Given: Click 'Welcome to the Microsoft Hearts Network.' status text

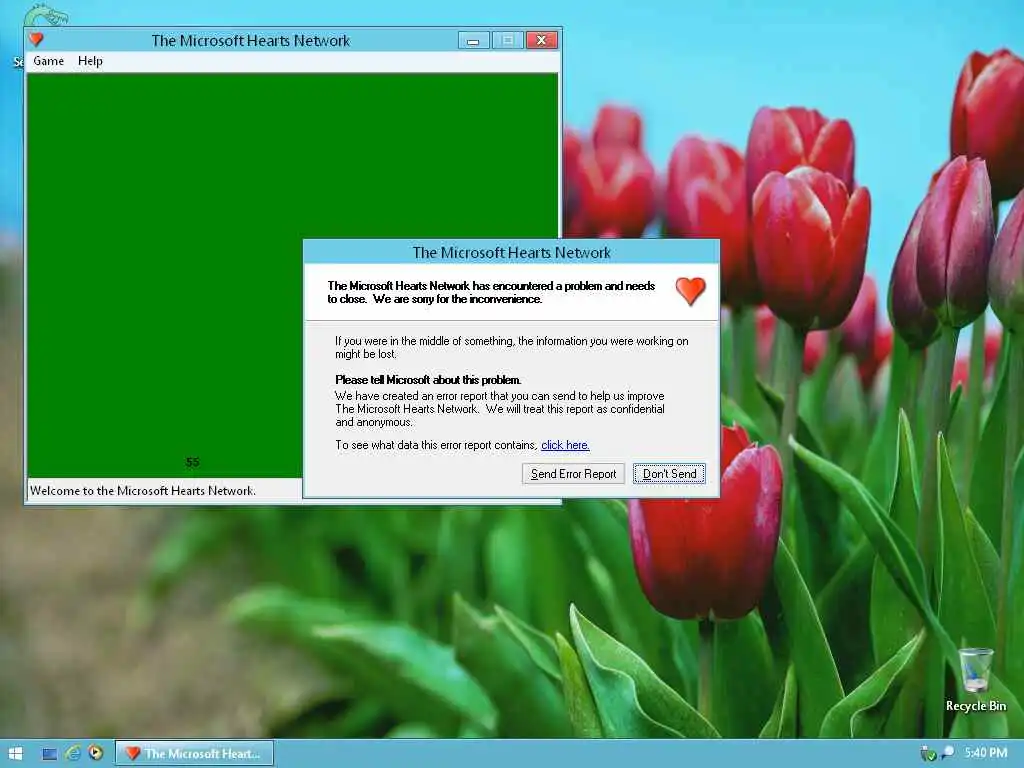Looking at the screenshot, I should point(143,490).
